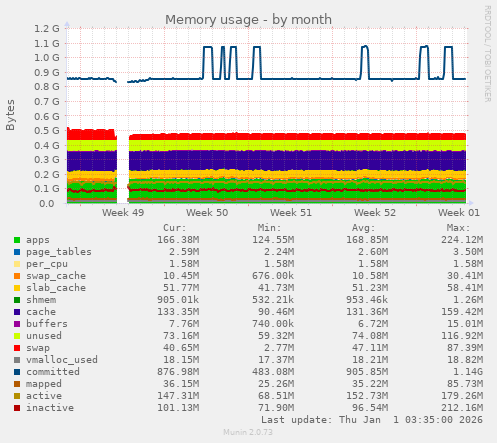Click the 'Munin 2.0.73' version text
The width and height of the screenshot is (497, 443).
point(248,432)
